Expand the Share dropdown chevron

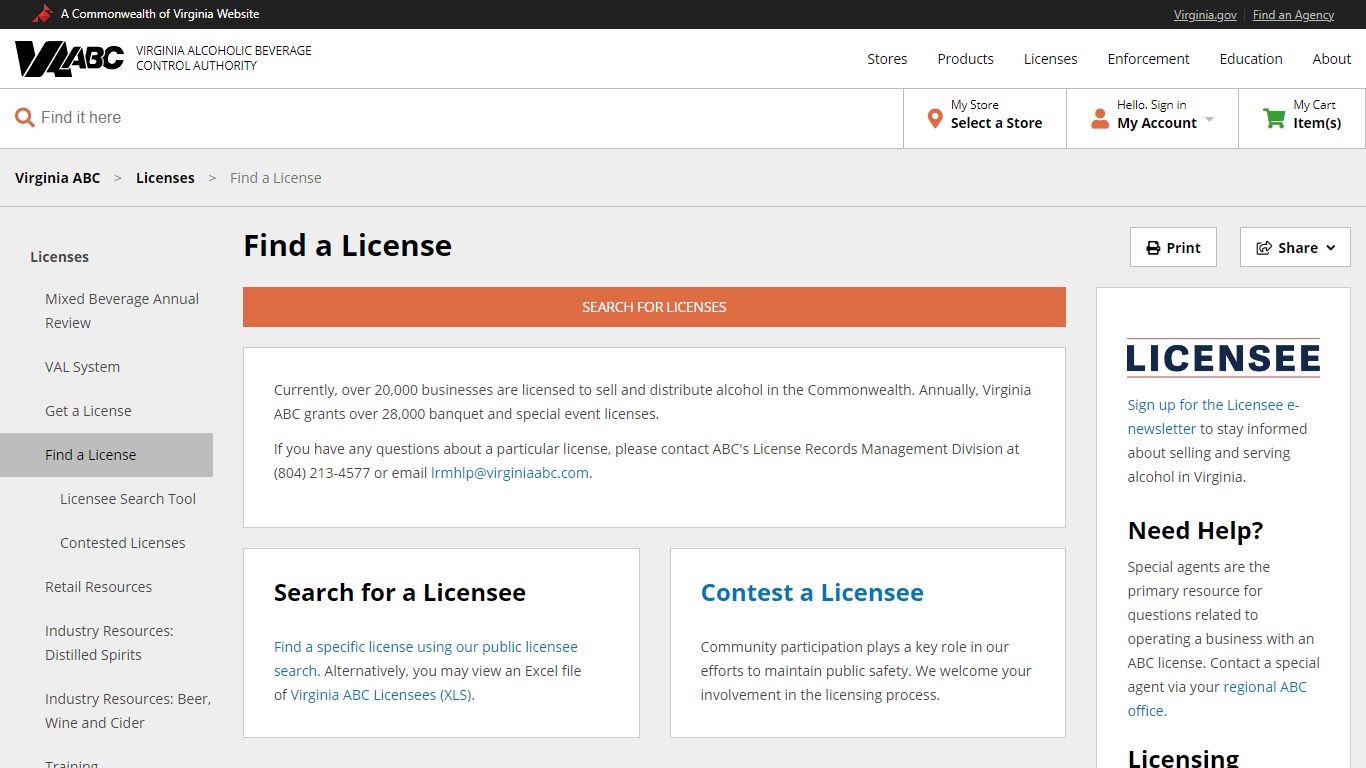coord(1331,248)
